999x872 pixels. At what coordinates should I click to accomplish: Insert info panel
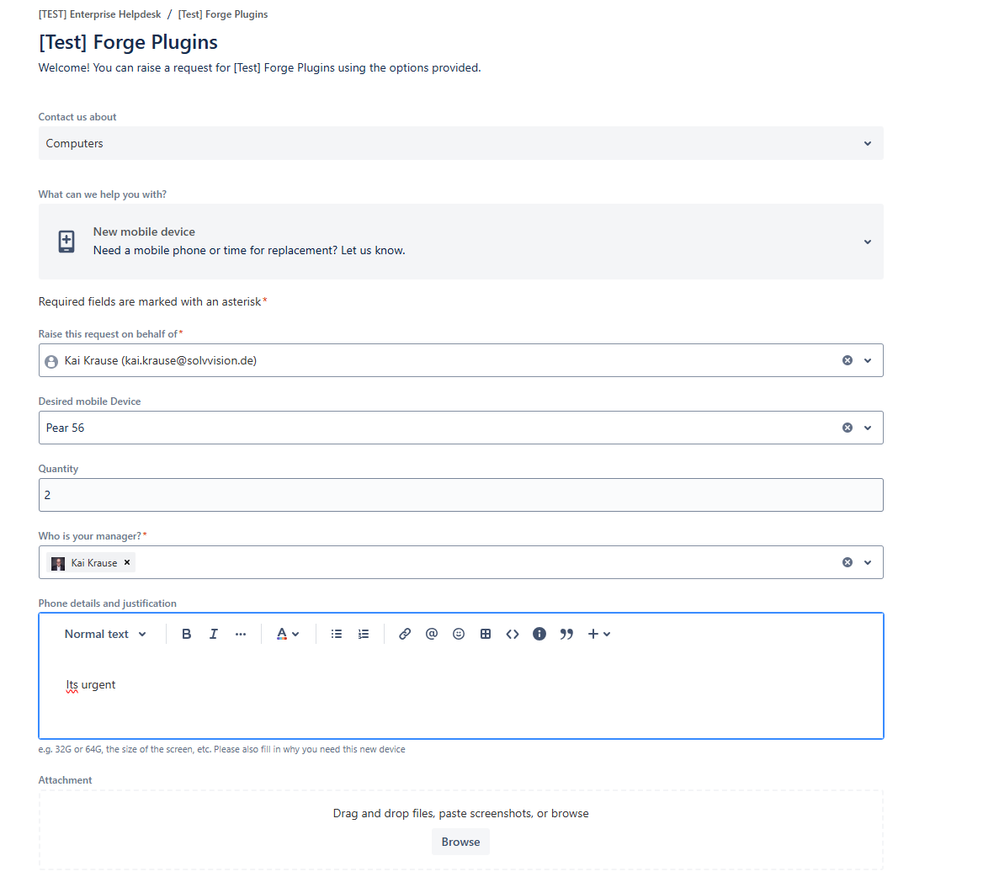[539, 634]
